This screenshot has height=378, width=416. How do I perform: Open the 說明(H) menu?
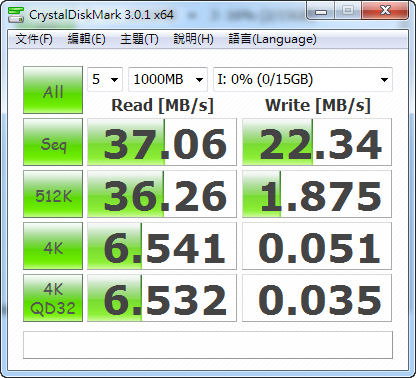[194, 39]
